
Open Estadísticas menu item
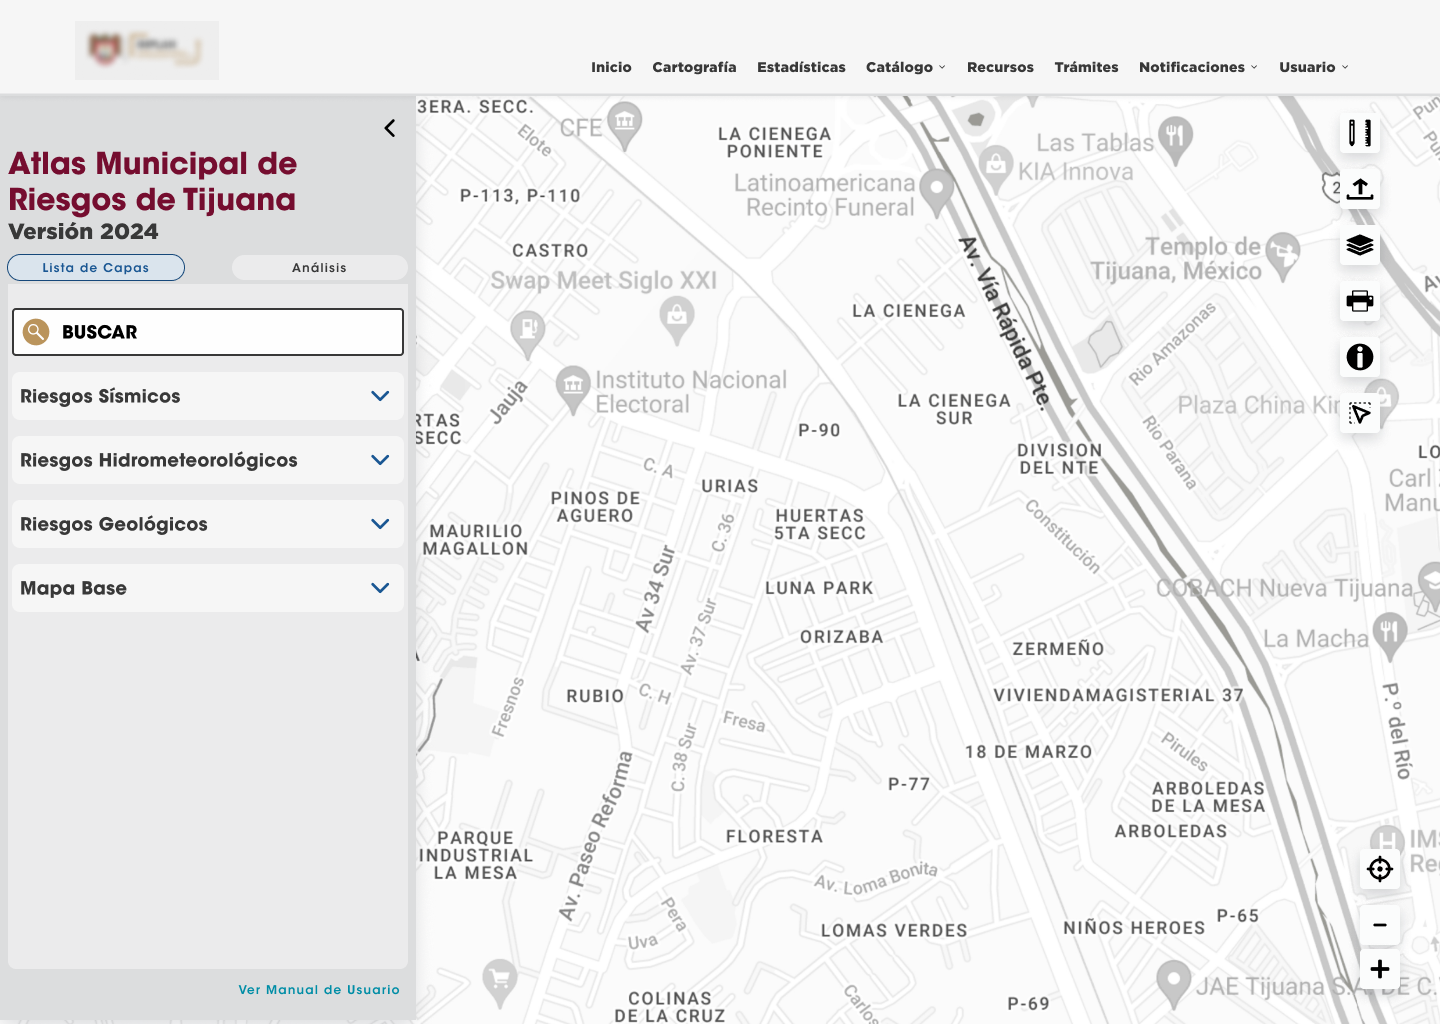pyautogui.click(x=801, y=67)
